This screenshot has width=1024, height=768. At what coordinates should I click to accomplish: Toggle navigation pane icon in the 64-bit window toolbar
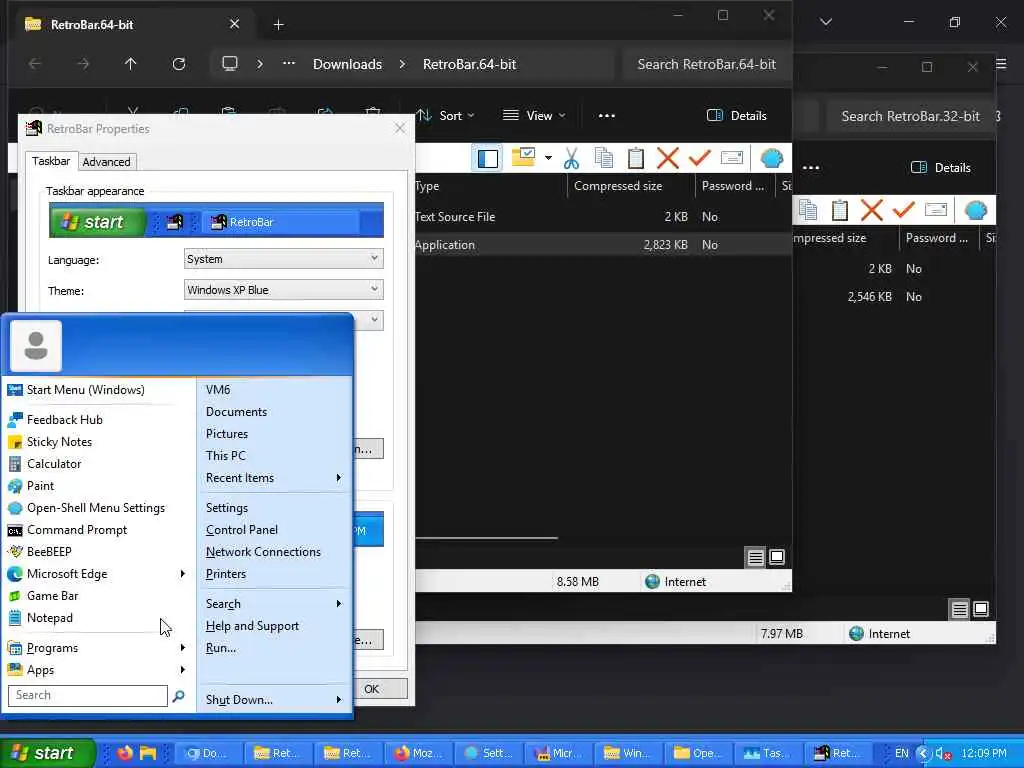(x=487, y=158)
